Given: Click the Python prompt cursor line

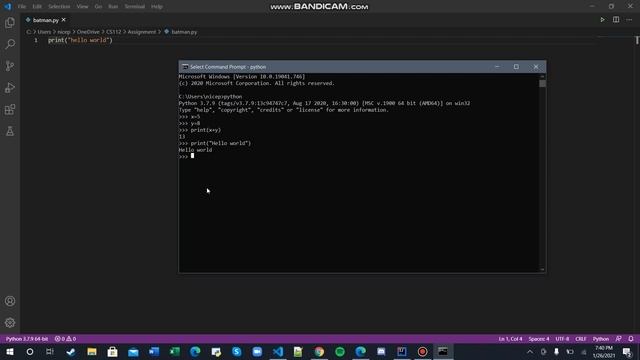Looking at the screenshot, I should coord(186,156).
